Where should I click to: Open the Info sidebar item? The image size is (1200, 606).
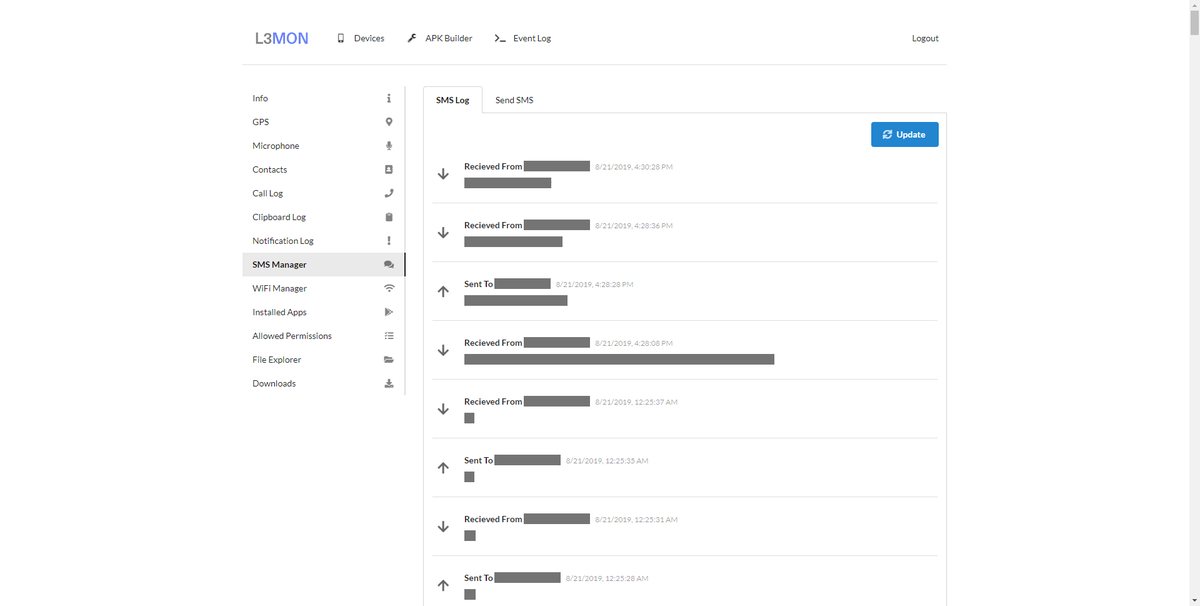tap(323, 98)
